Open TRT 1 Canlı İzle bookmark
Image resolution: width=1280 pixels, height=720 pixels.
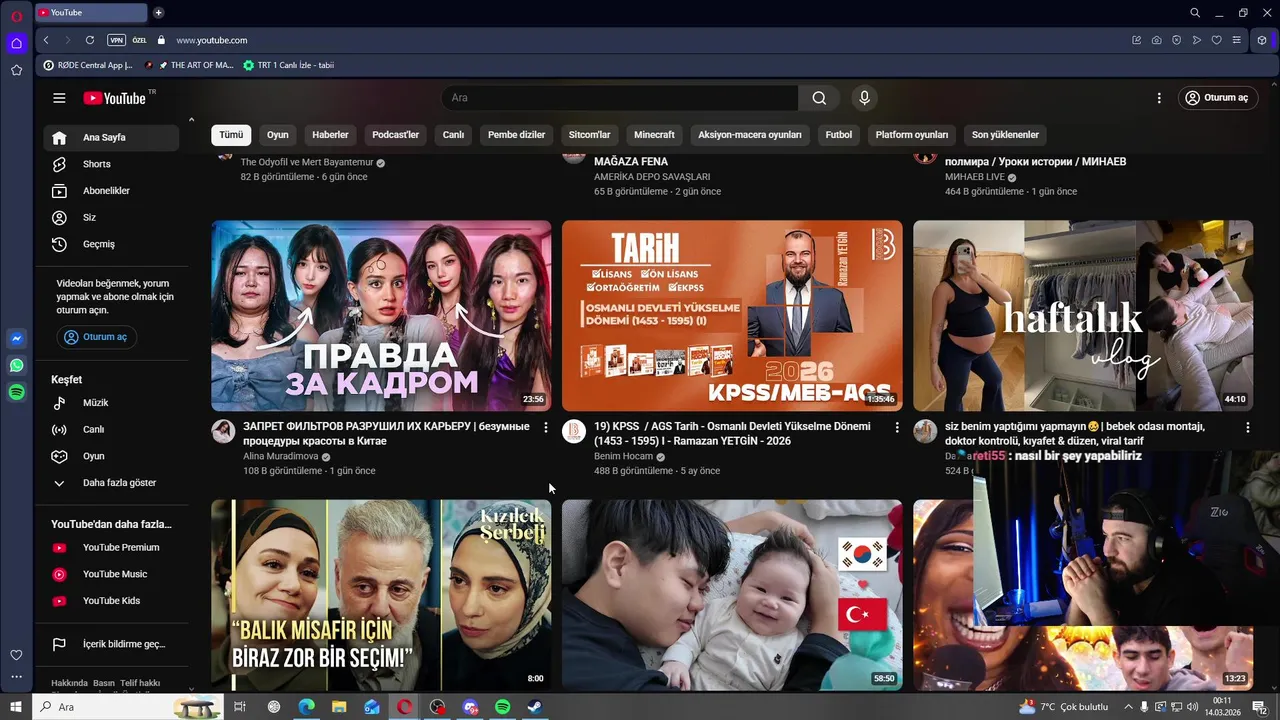(289, 65)
